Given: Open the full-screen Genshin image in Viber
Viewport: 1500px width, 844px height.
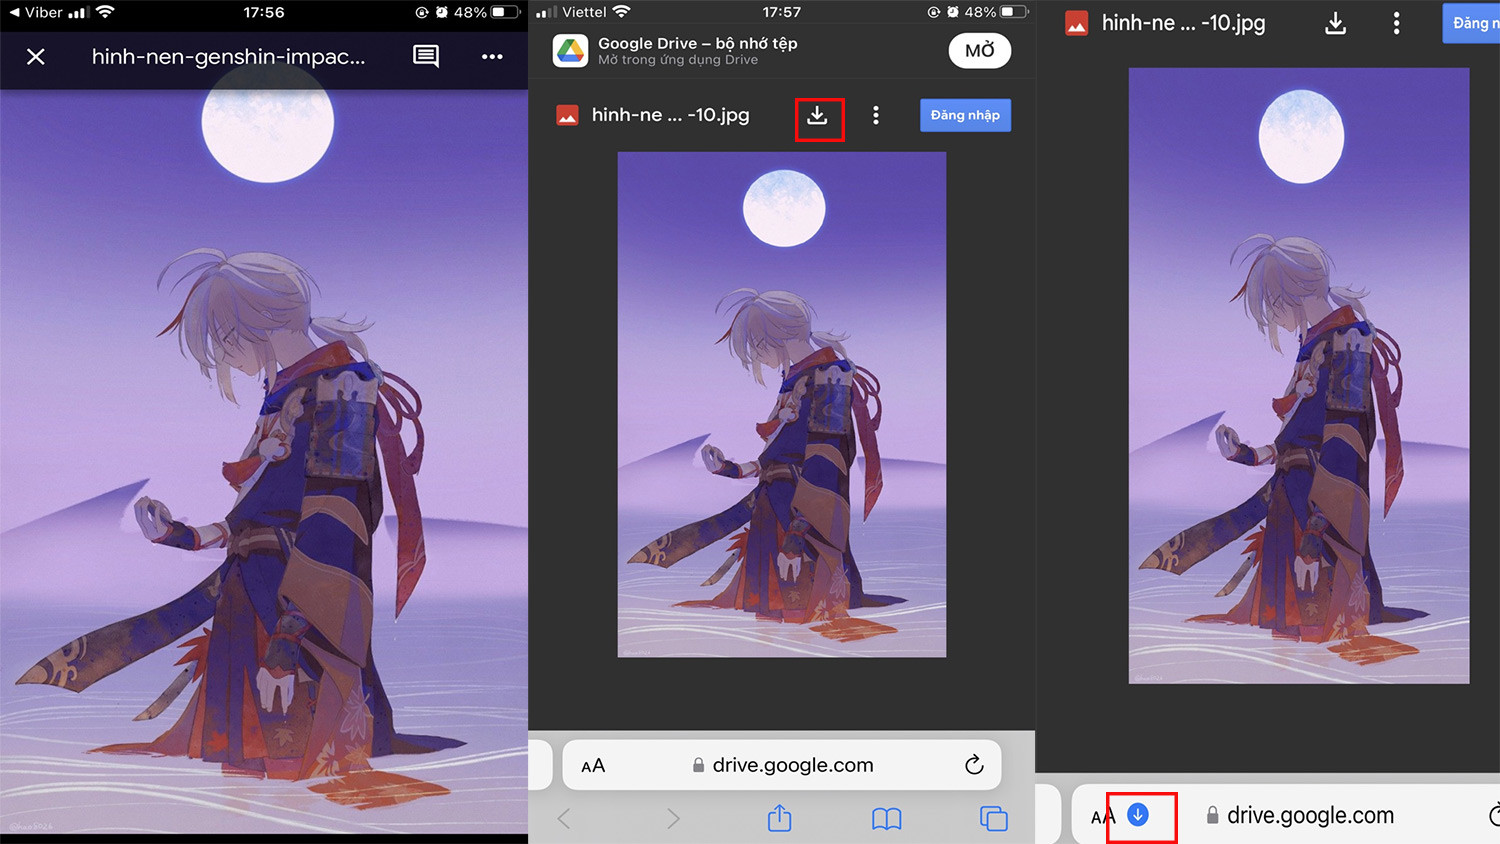Looking at the screenshot, I should click(264, 460).
